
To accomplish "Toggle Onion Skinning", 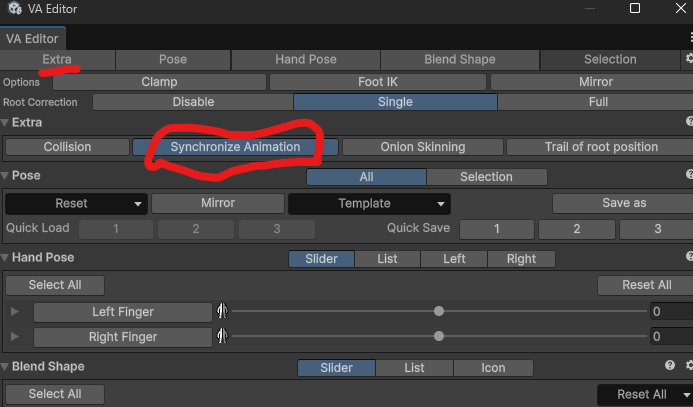I will pyautogui.click(x=423, y=147).
